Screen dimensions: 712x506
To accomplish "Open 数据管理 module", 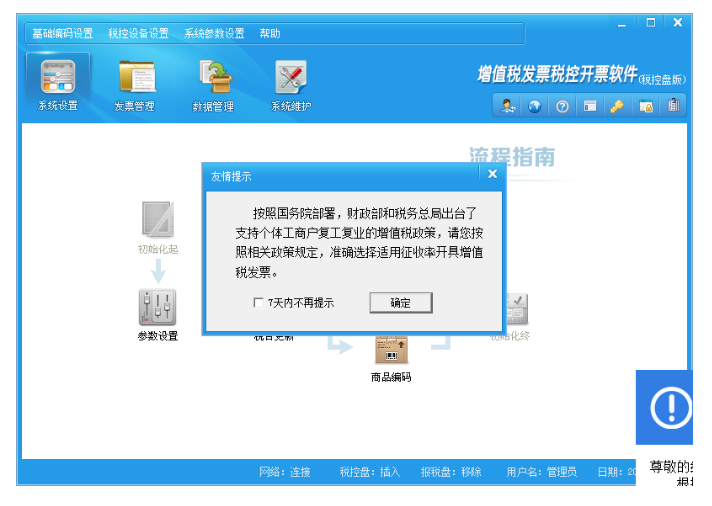I will pos(213,83).
